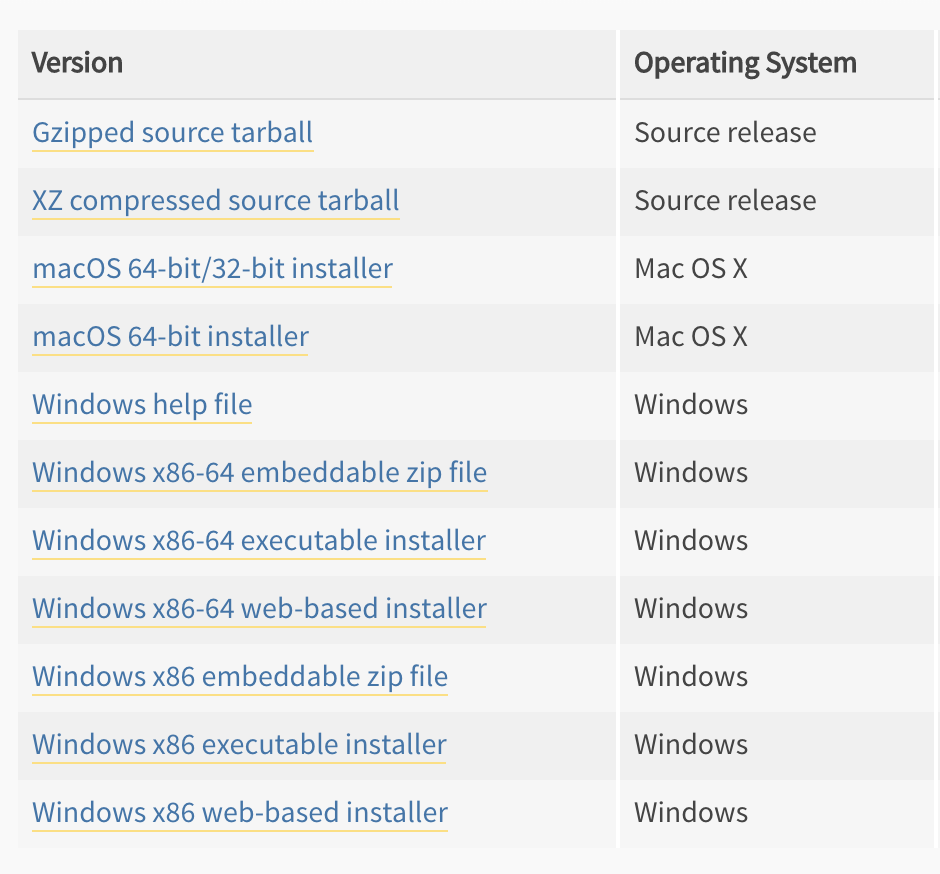Screen dimensions: 940x874
Task: Click Mac OS X cell for 64-bit/32-bit installer
Action: point(691,269)
